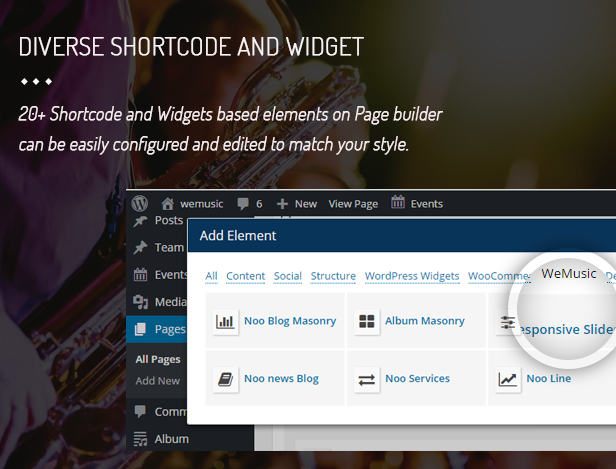Switch to the Content filter tab
Screen dimensions: 616x469
tap(245, 276)
